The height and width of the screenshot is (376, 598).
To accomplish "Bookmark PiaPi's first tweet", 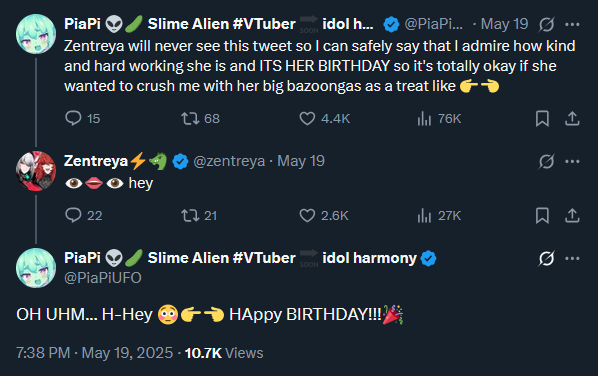I will (542, 118).
